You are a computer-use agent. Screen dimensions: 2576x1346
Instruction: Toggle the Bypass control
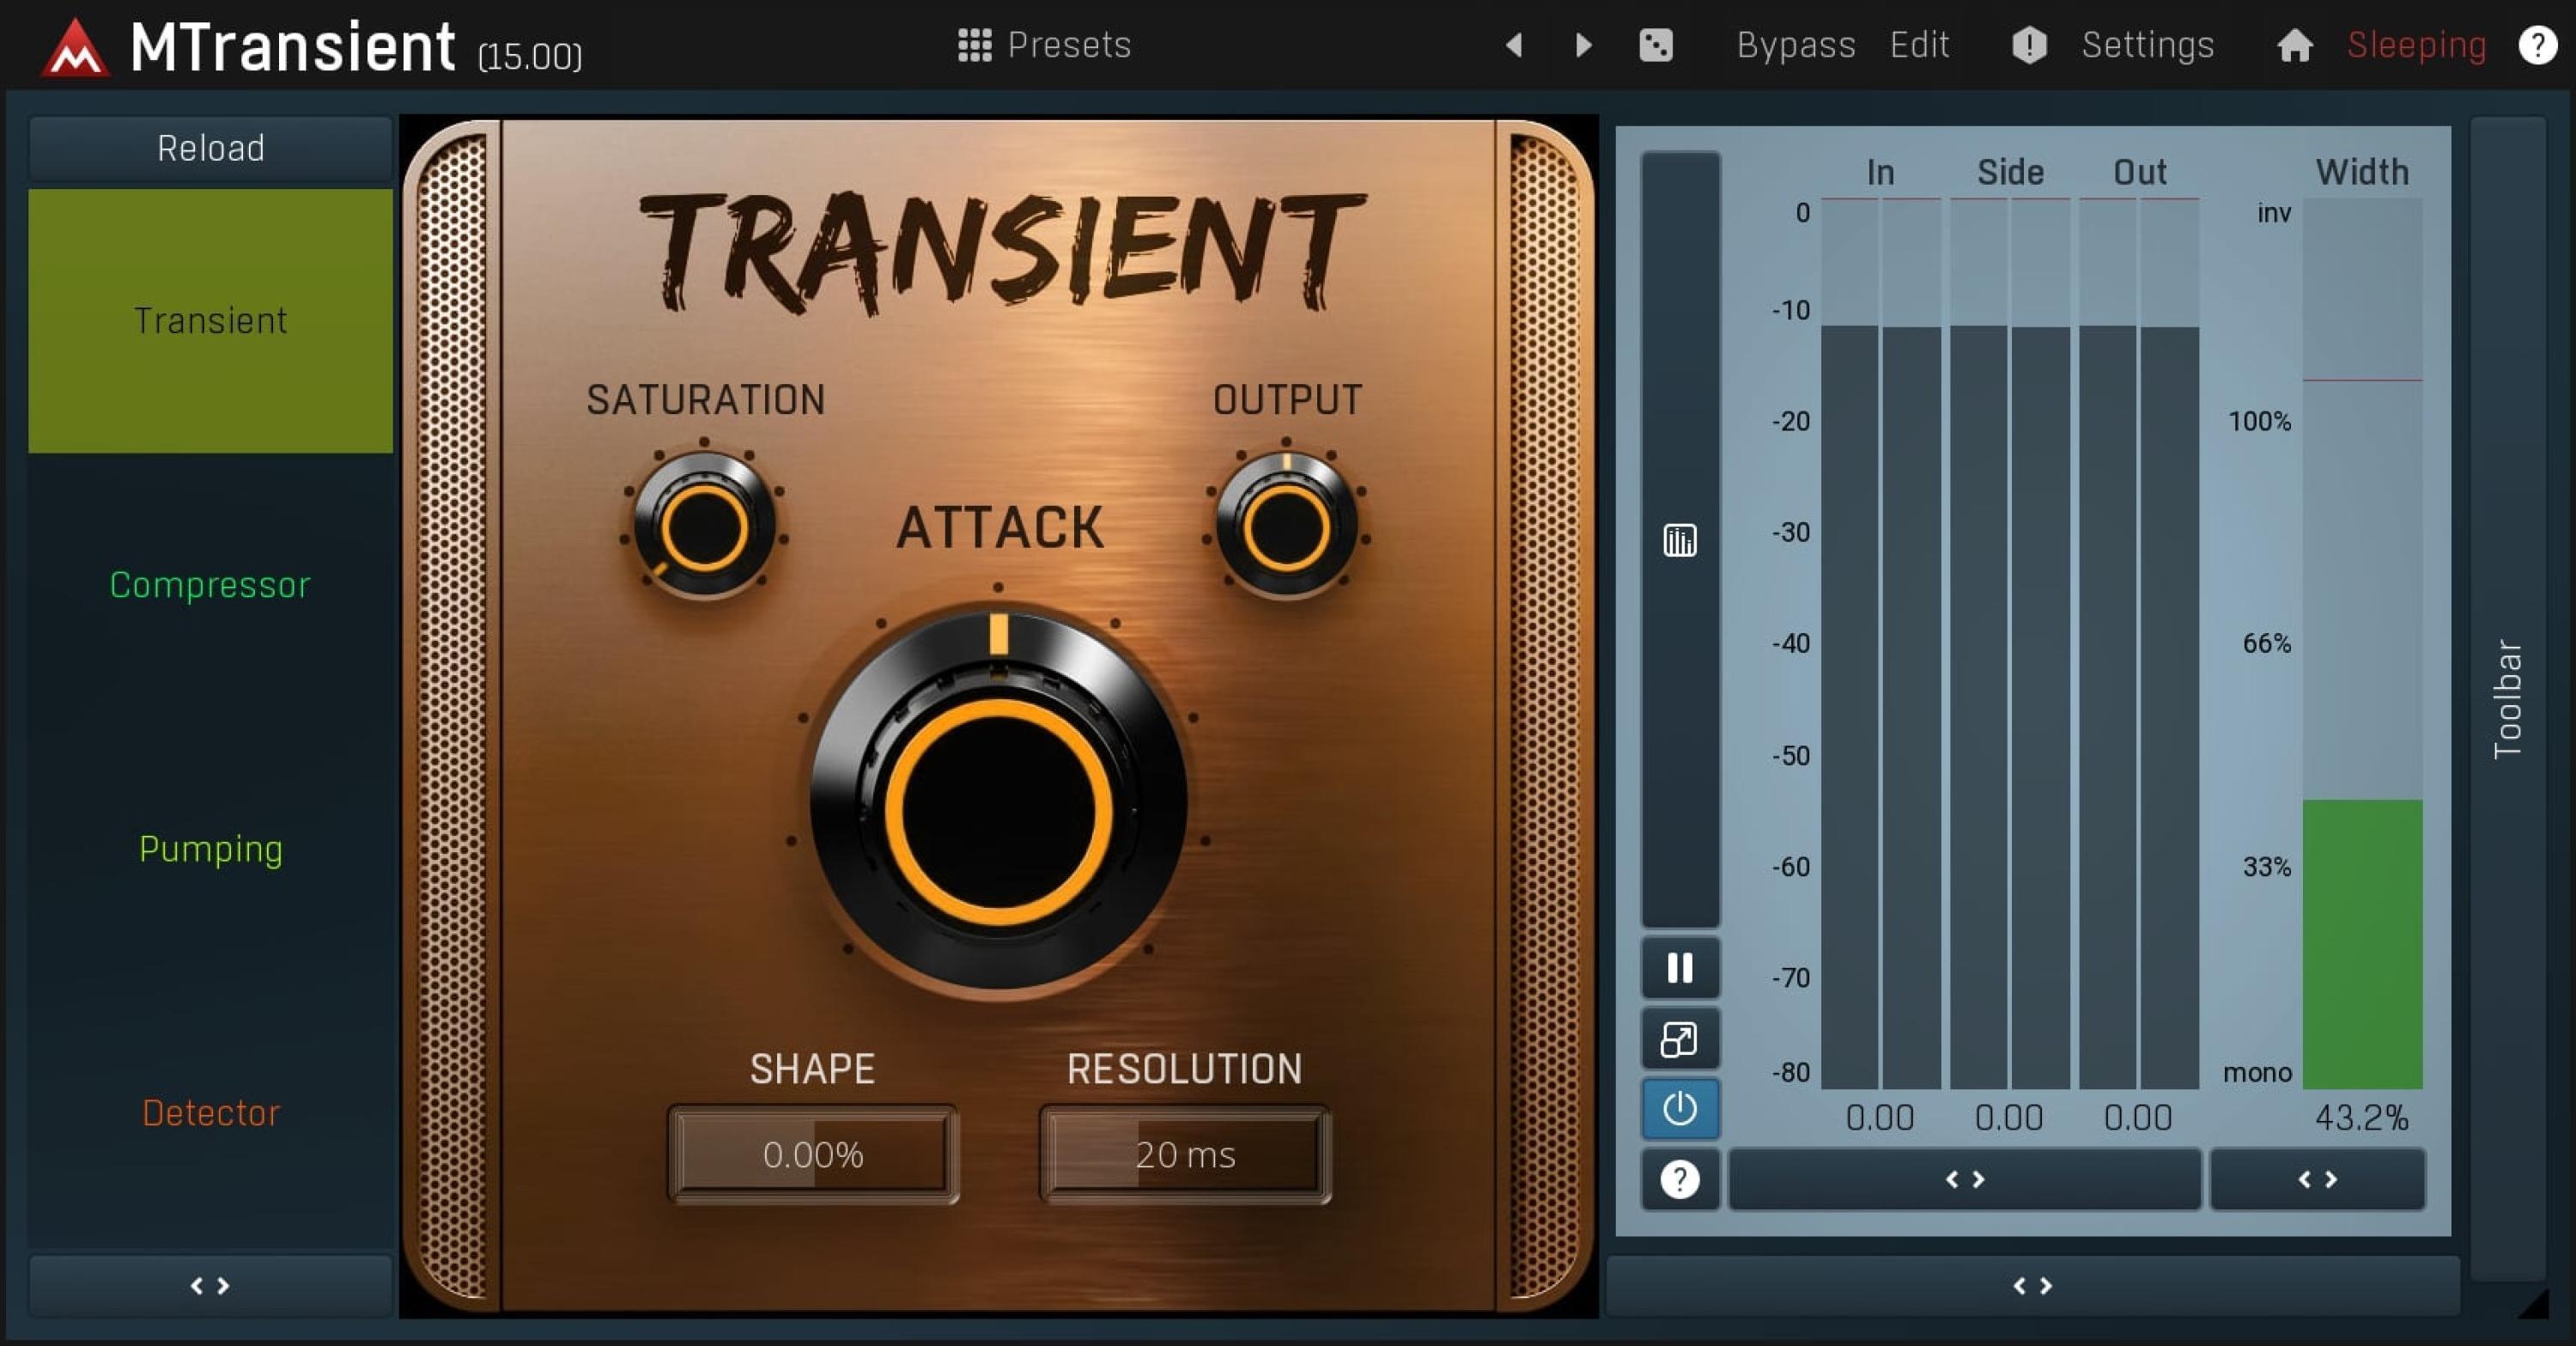pyautogui.click(x=1796, y=45)
